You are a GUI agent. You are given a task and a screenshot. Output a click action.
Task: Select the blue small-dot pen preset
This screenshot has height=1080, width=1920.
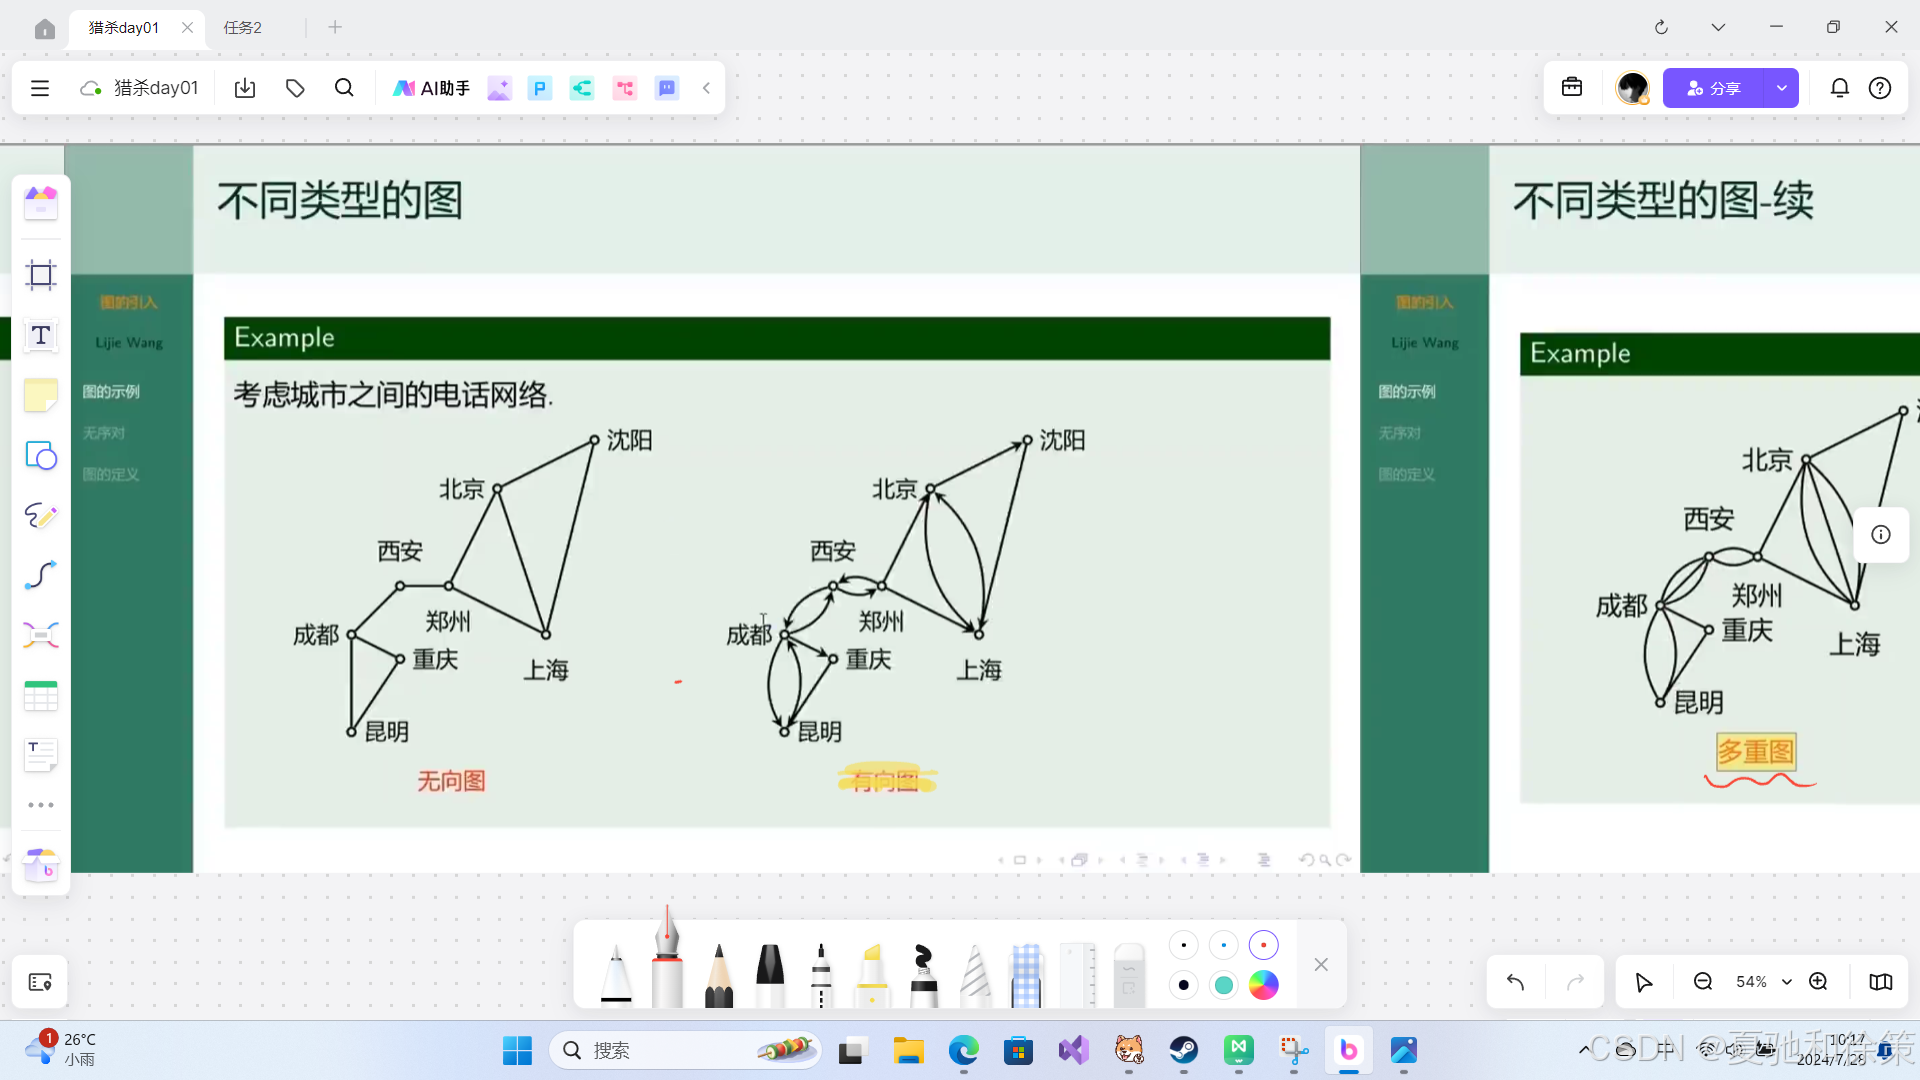pos(1223,945)
